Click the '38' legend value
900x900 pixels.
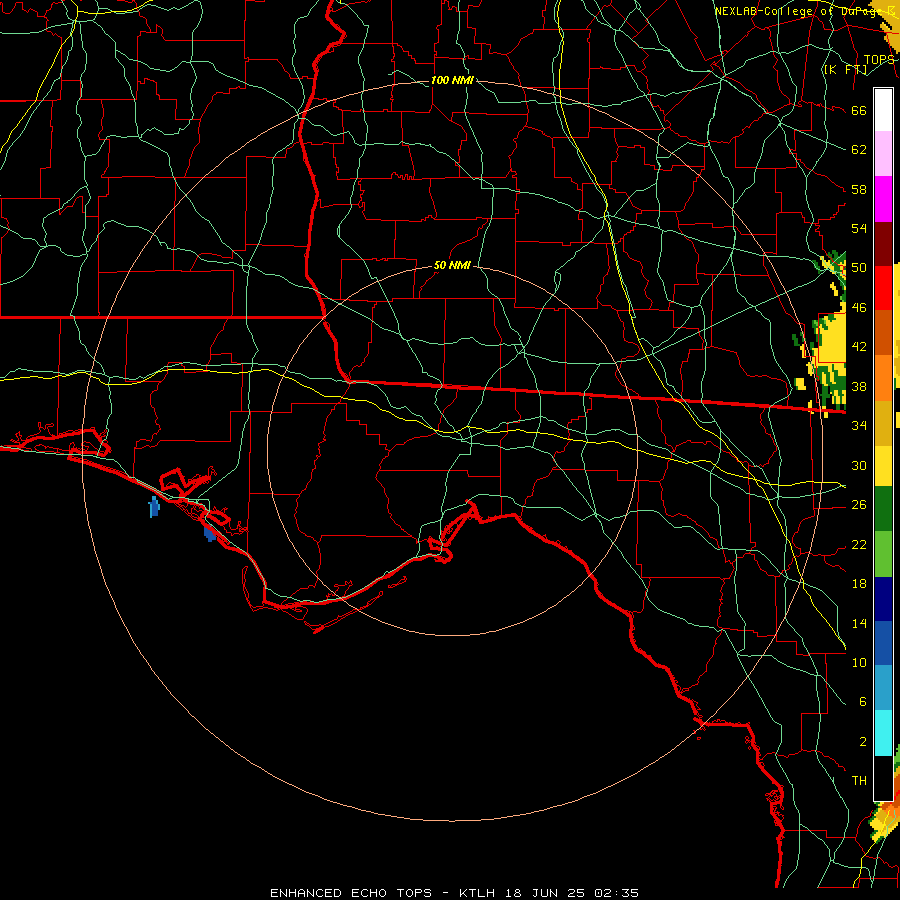[859, 386]
